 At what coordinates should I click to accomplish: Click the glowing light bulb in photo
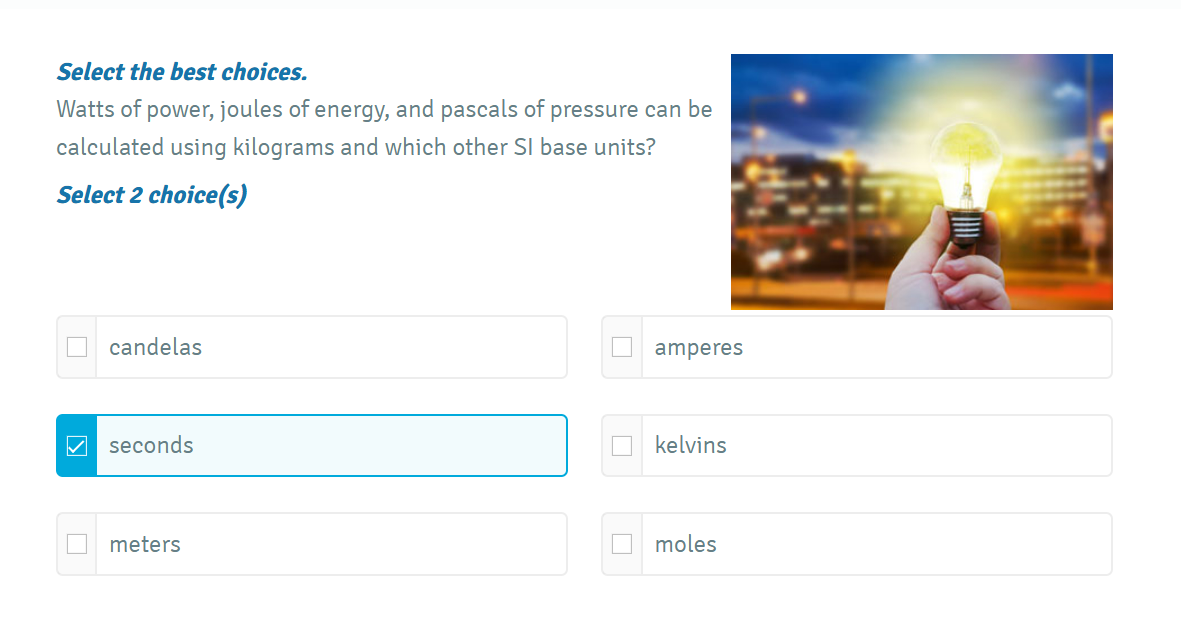coord(966,178)
